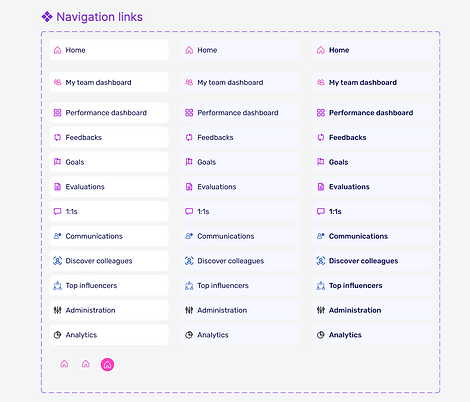Click My team dashboard people icon, left column
This screenshot has height=402, width=470.
[57, 82]
